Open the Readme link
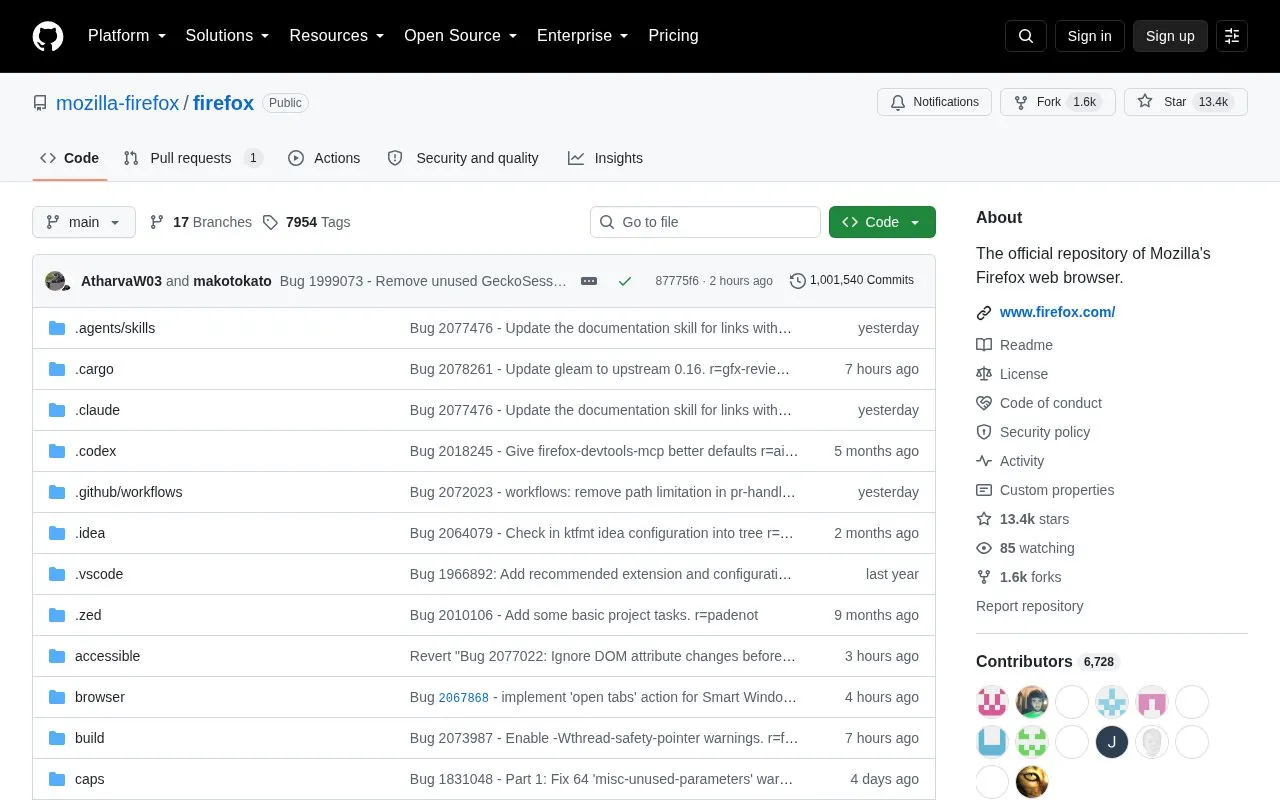The image size is (1280, 800). pos(1014,345)
